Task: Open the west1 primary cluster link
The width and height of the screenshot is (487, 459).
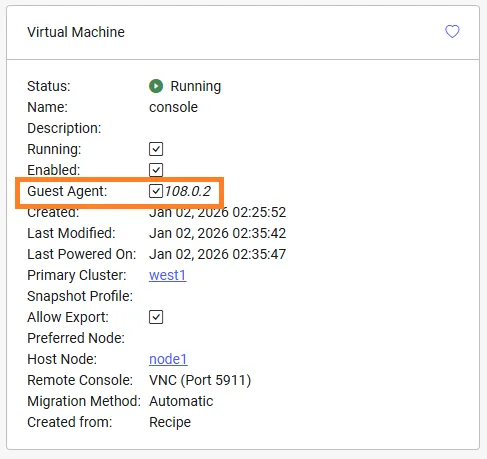Action: [x=168, y=275]
